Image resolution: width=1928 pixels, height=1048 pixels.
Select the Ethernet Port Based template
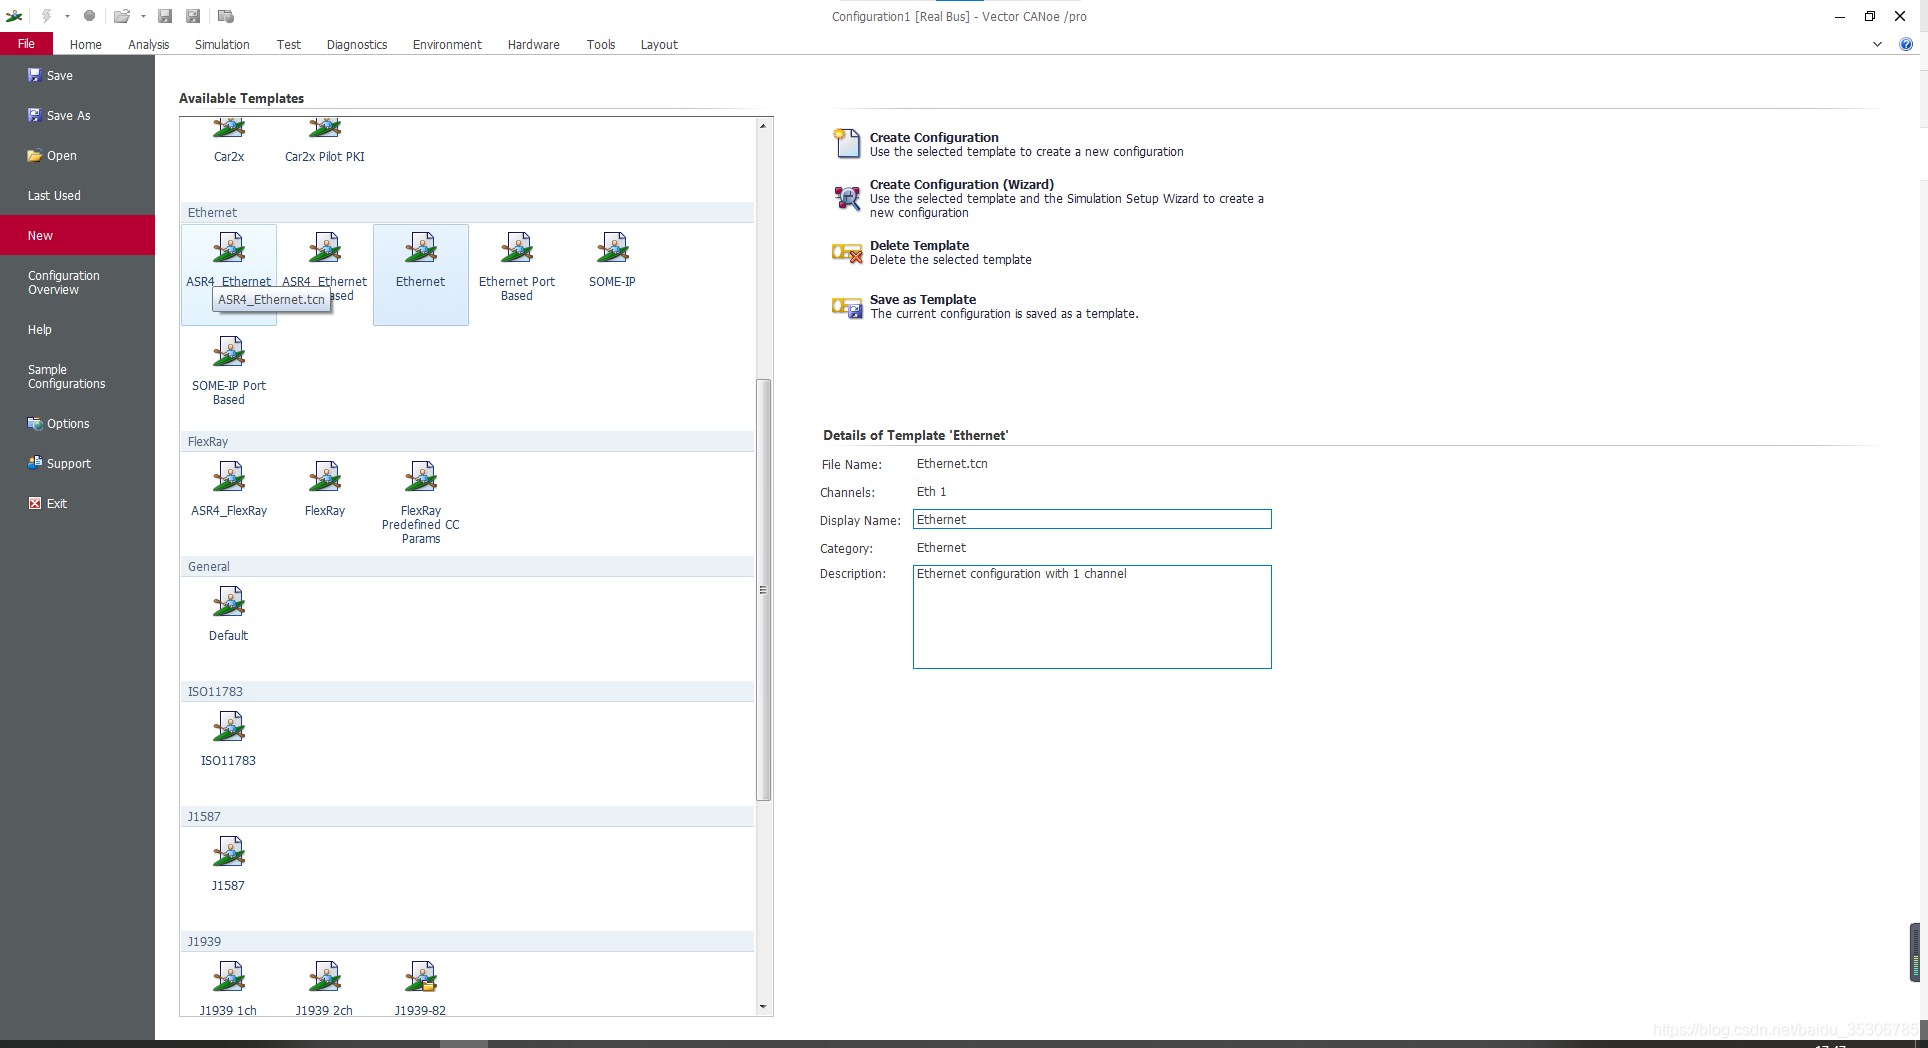click(517, 266)
